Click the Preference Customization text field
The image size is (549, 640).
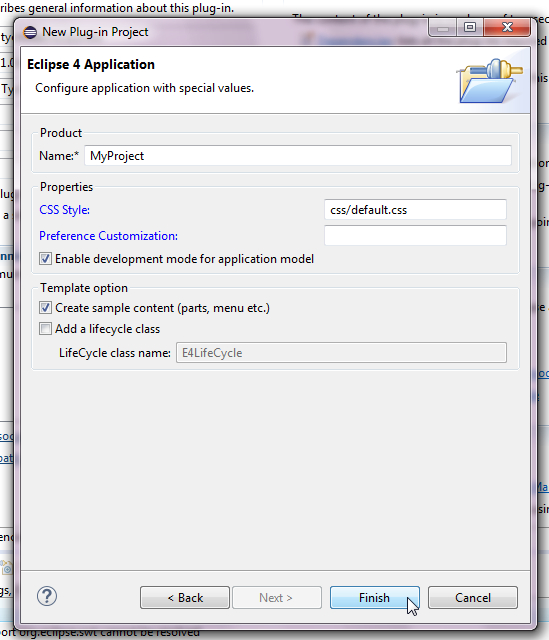(x=415, y=236)
